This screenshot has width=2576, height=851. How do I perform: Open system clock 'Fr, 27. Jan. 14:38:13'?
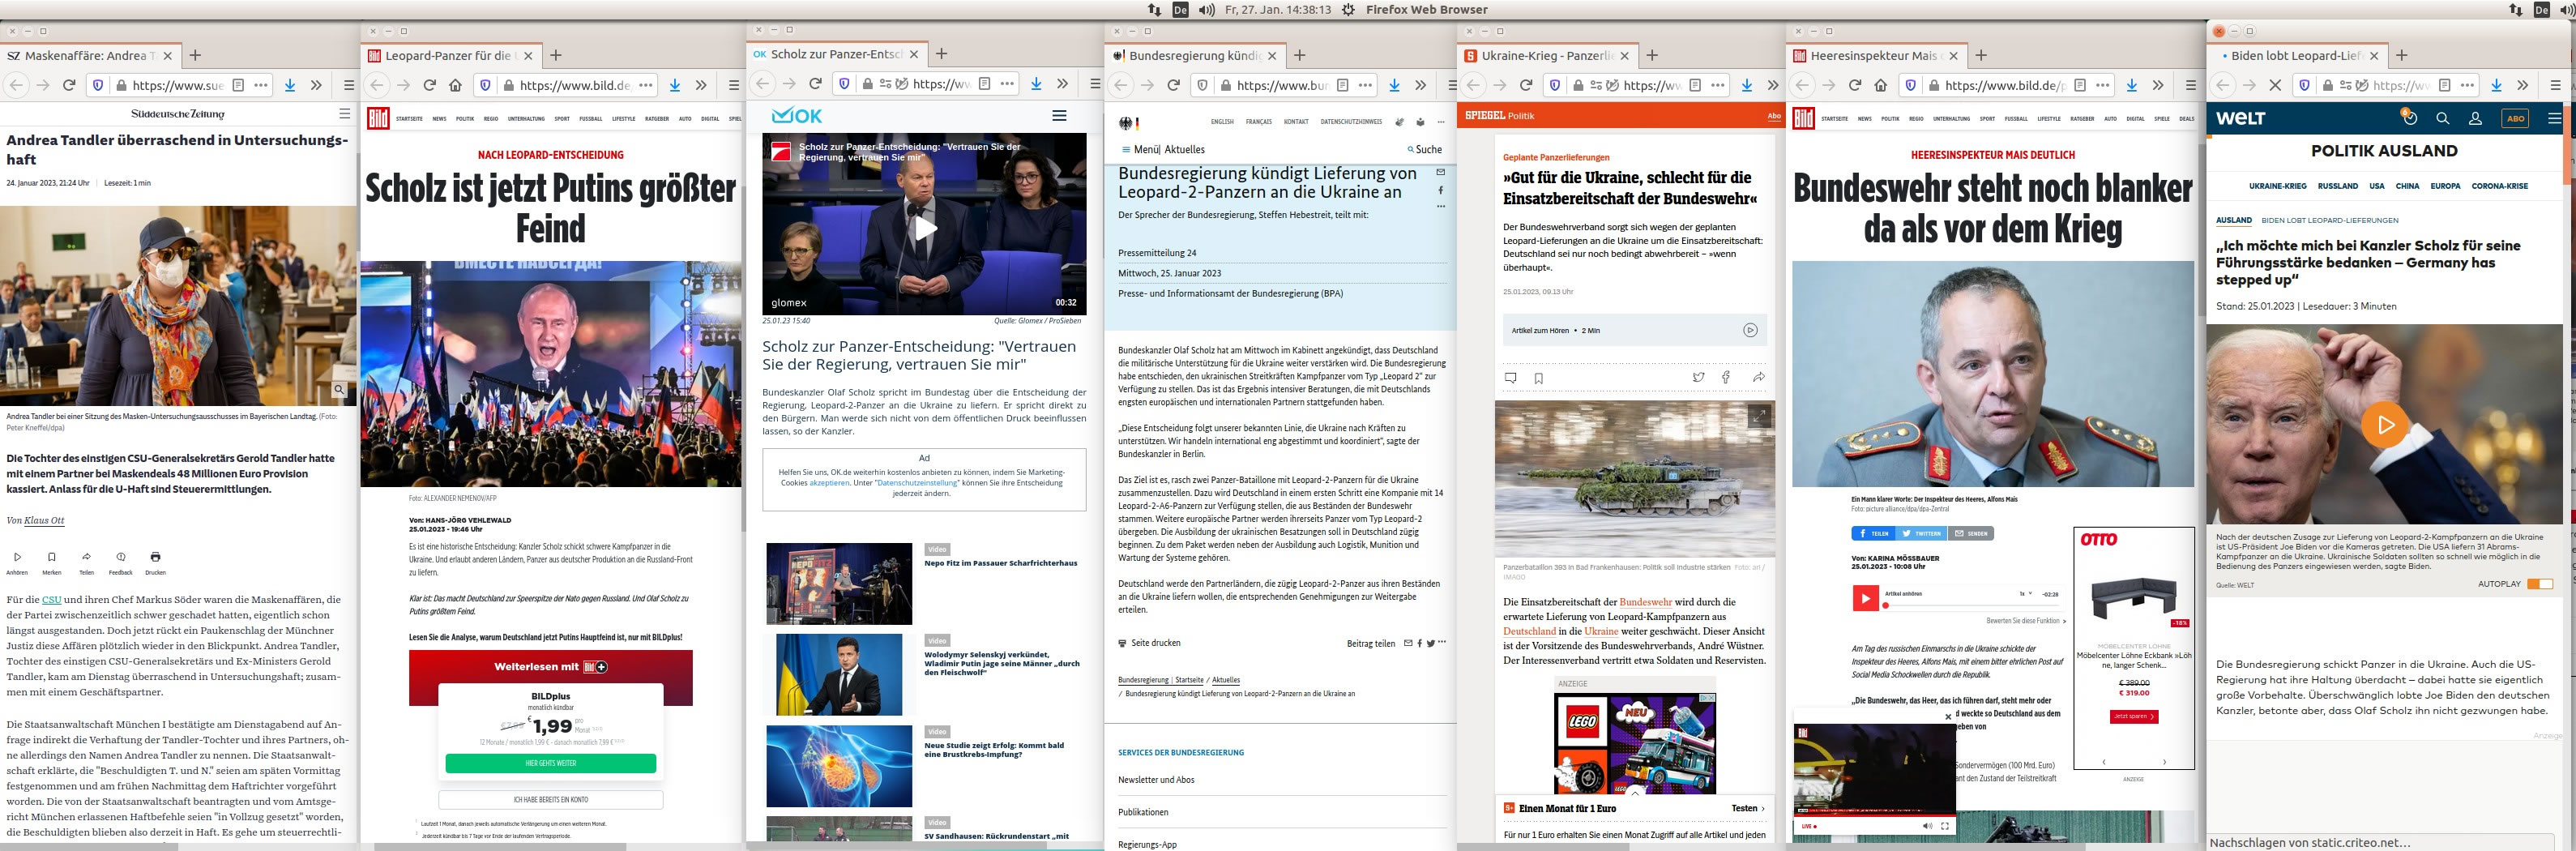coord(1277,9)
